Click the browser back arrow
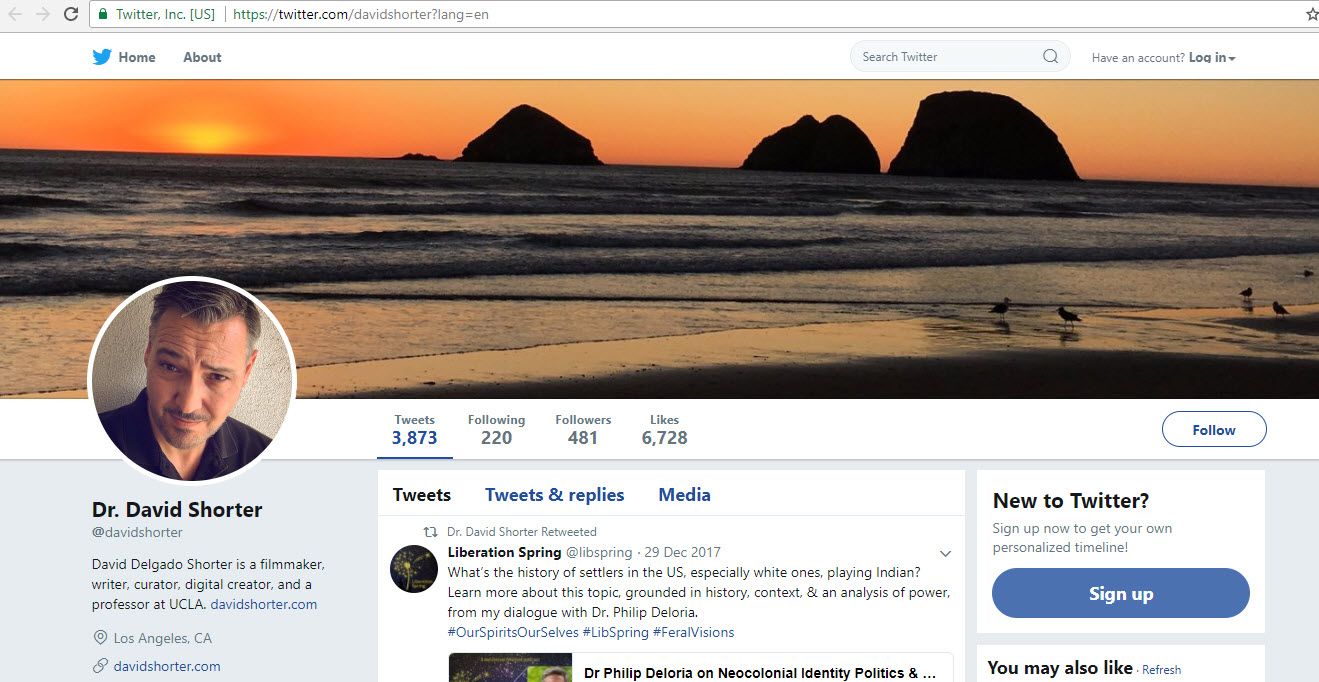 click(x=15, y=14)
